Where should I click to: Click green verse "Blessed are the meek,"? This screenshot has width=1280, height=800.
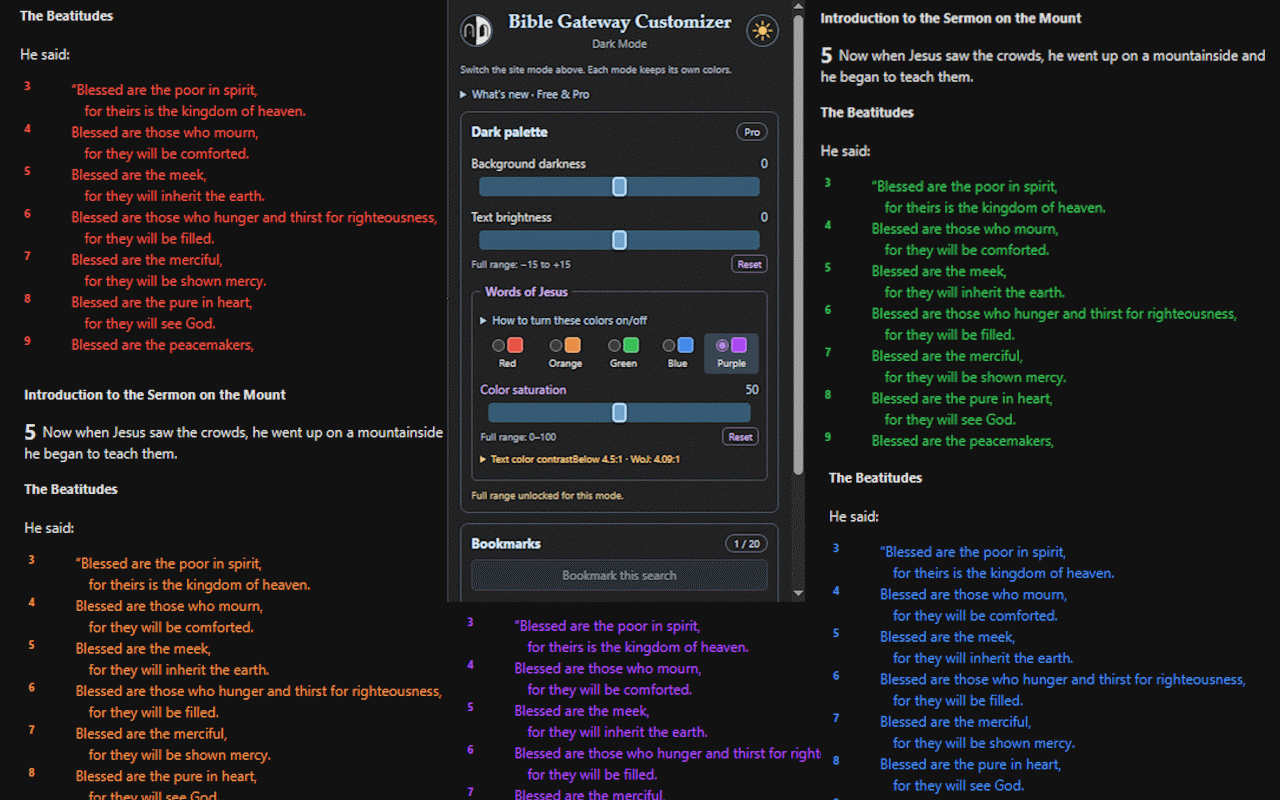939,271
